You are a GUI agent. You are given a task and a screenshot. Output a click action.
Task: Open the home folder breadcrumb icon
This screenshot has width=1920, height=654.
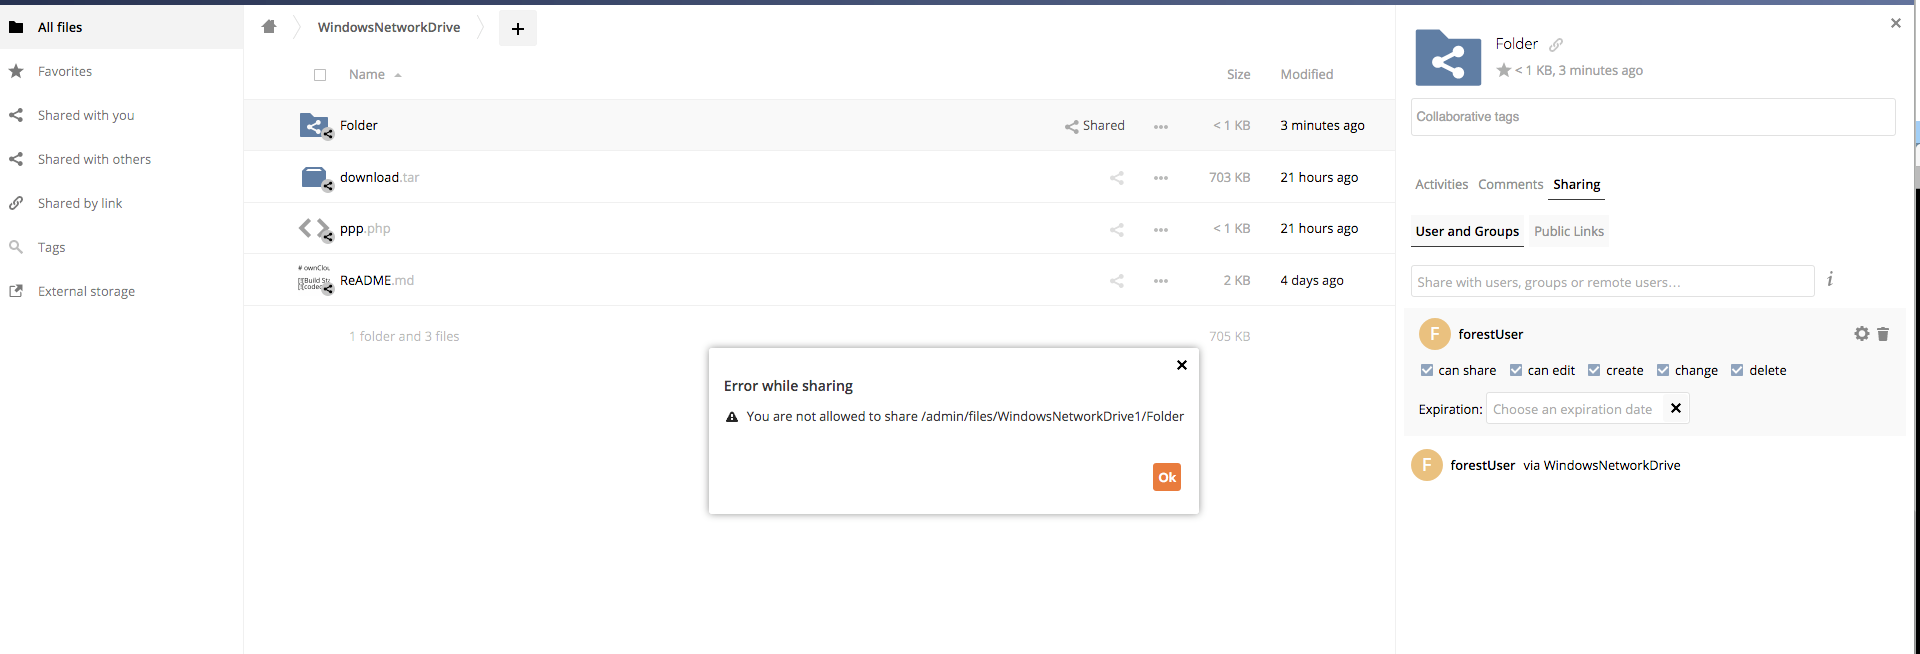click(x=269, y=27)
